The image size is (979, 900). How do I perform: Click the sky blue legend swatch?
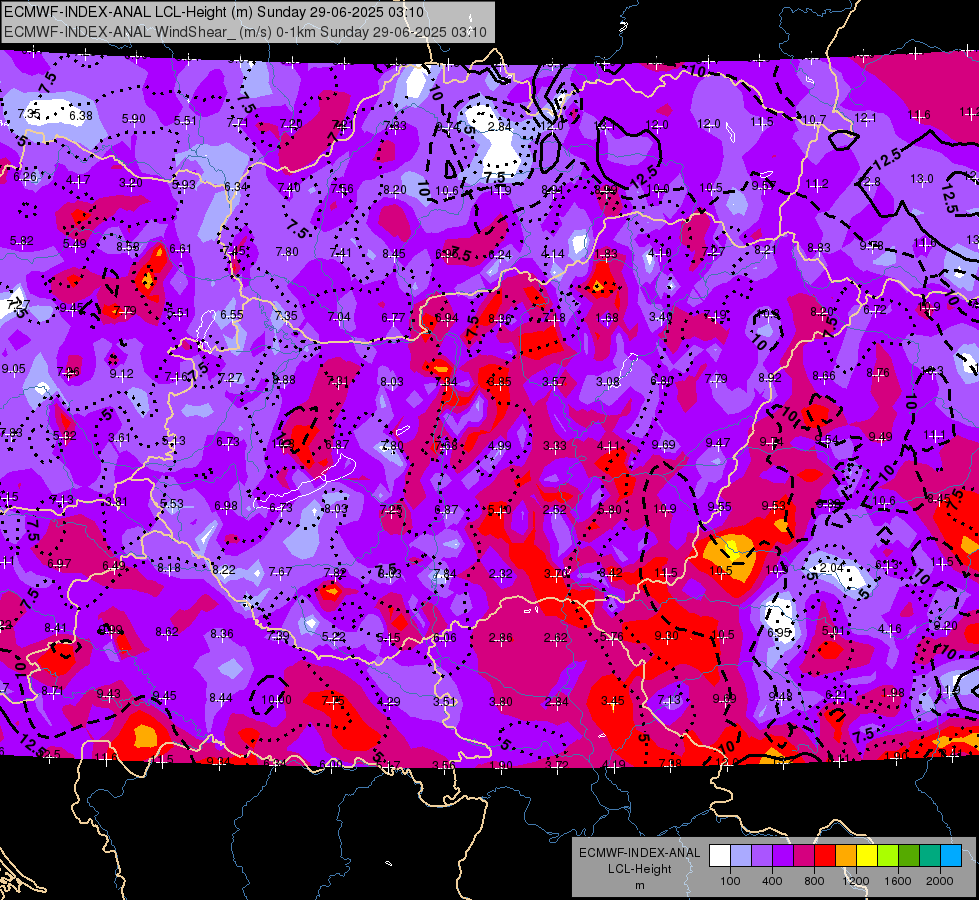[951, 856]
